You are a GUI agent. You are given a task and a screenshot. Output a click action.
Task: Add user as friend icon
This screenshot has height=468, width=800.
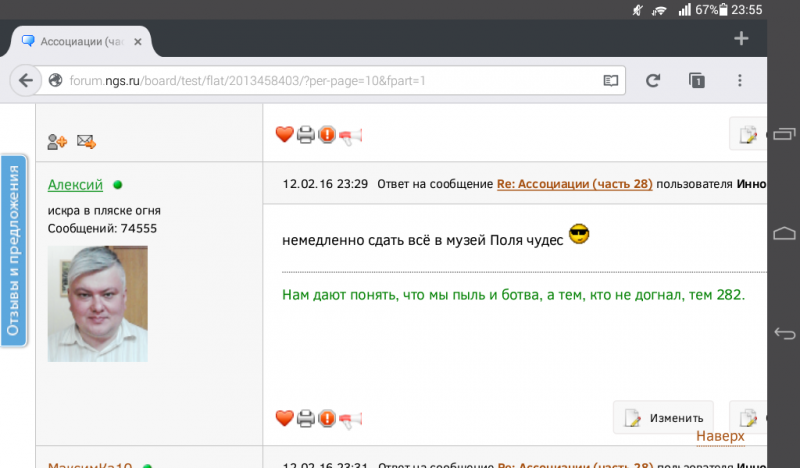pos(57,142)
